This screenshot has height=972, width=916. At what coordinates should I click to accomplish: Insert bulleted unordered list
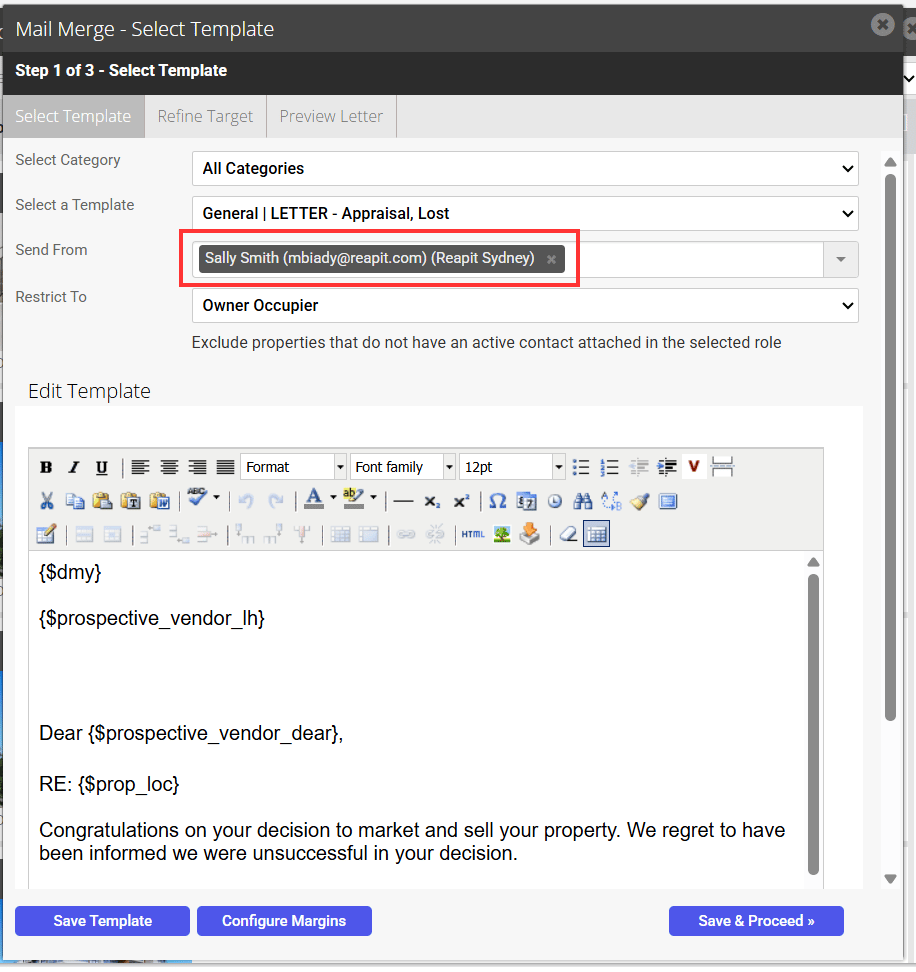(581, 467)
